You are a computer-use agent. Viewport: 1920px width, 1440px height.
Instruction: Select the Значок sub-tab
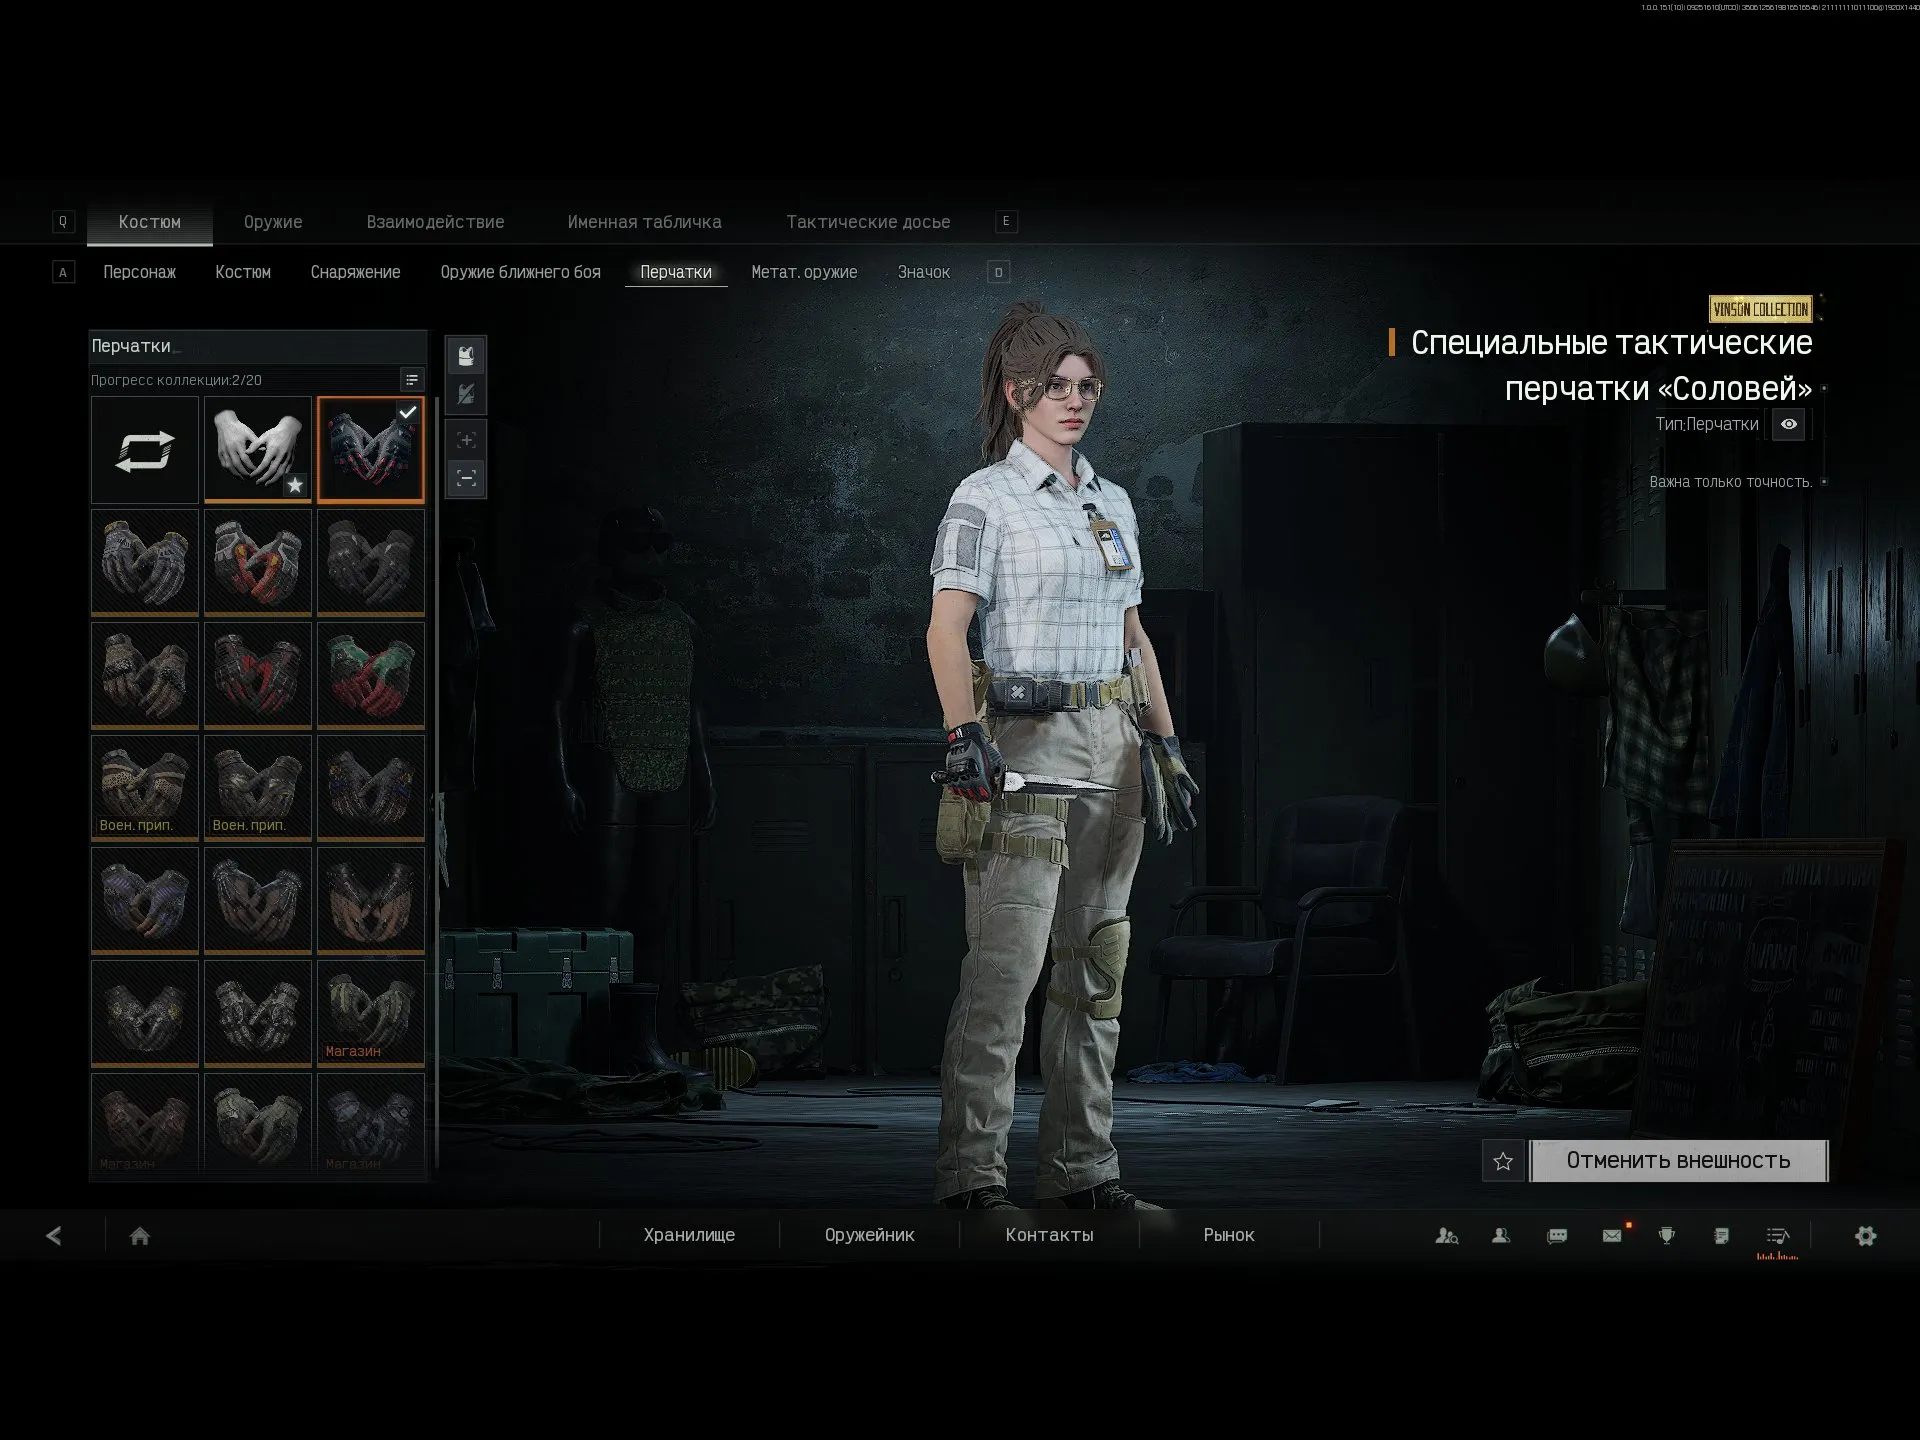[923, 272]
